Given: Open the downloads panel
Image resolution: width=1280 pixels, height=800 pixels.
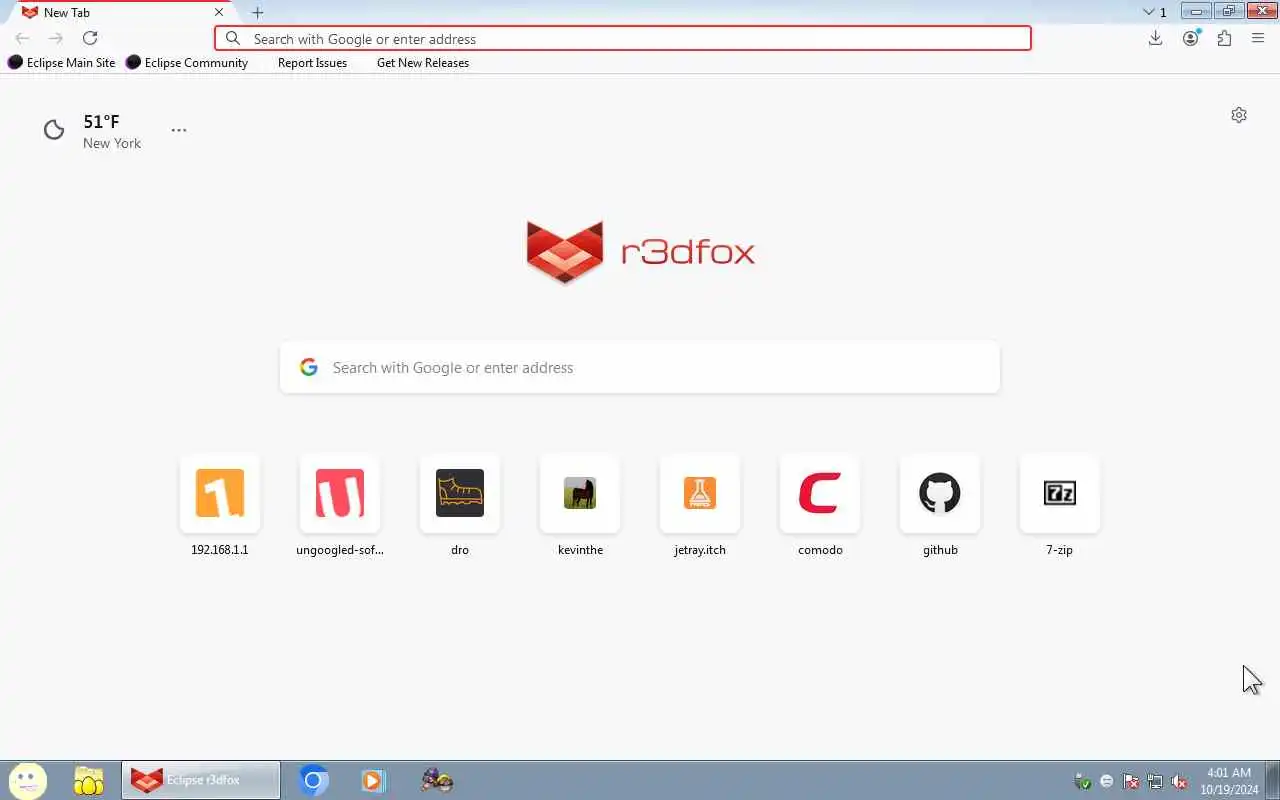Looking at the screenshot, I should point(1155,38).
